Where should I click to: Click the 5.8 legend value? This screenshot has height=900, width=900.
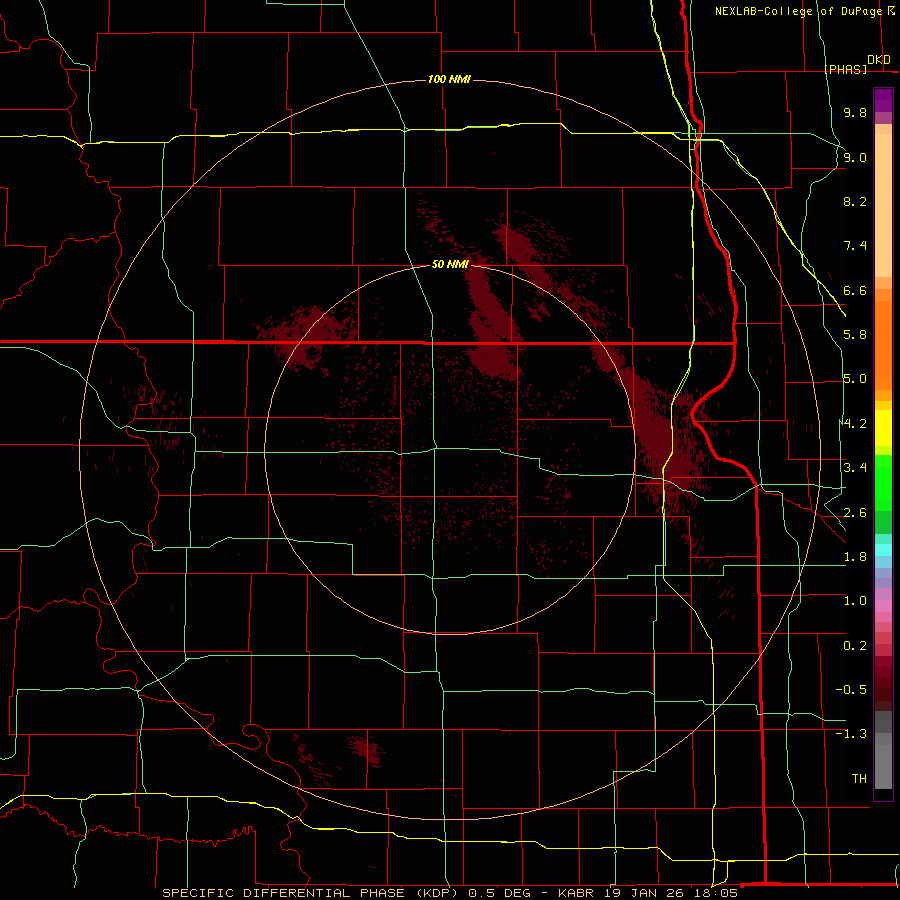click(855, 335)
